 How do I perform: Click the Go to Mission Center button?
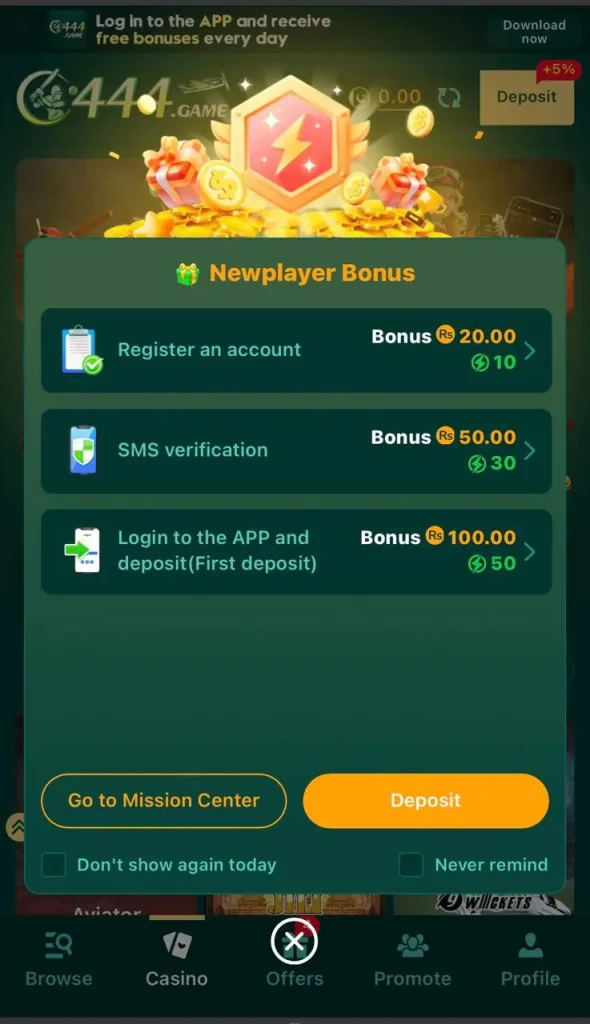click(x=164, y=801)
